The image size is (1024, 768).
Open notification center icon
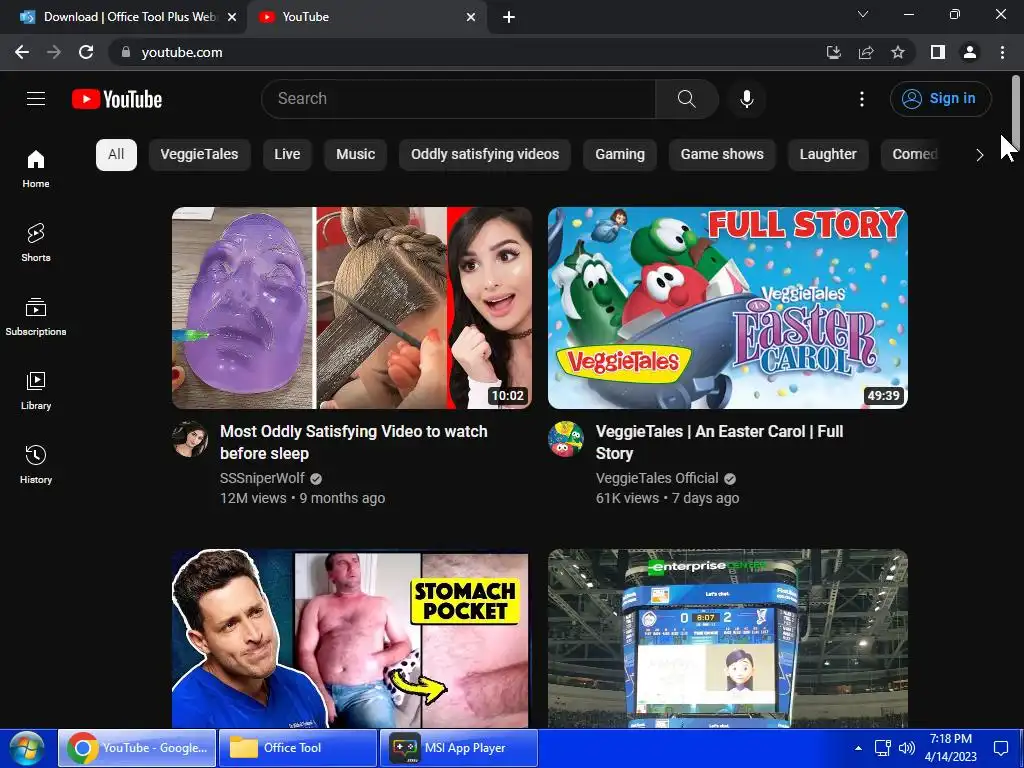point(1000,748)
